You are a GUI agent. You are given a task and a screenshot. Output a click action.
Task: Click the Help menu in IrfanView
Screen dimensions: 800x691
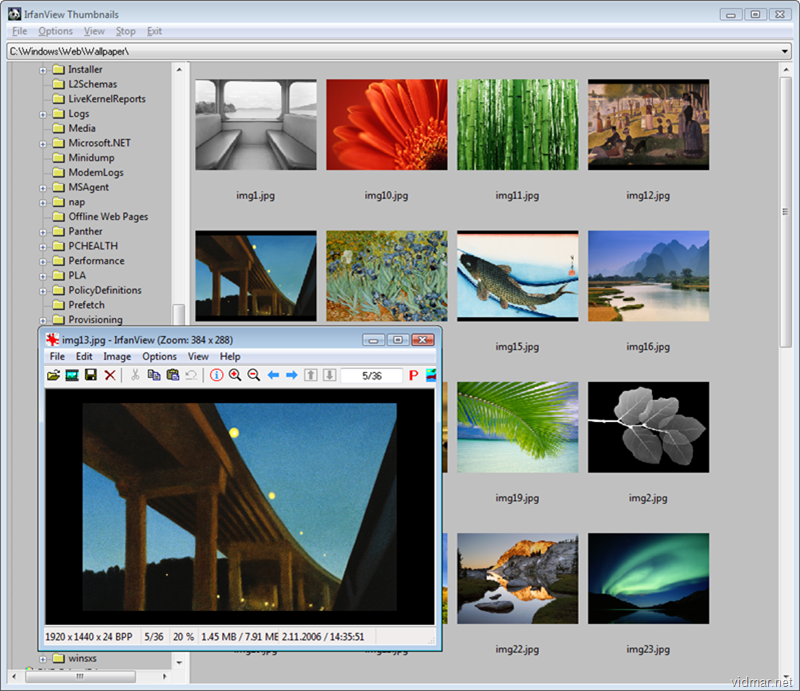tap(230, 356)
